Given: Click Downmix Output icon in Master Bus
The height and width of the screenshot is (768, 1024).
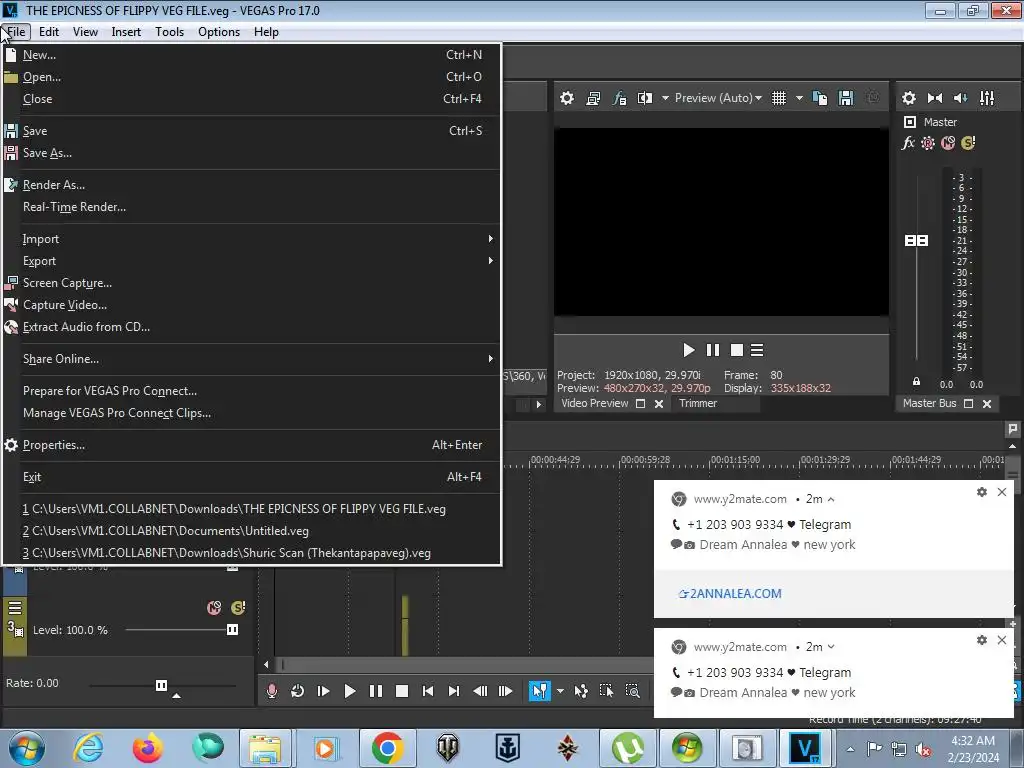Looking at the screenshot, I should pos(935,98).
